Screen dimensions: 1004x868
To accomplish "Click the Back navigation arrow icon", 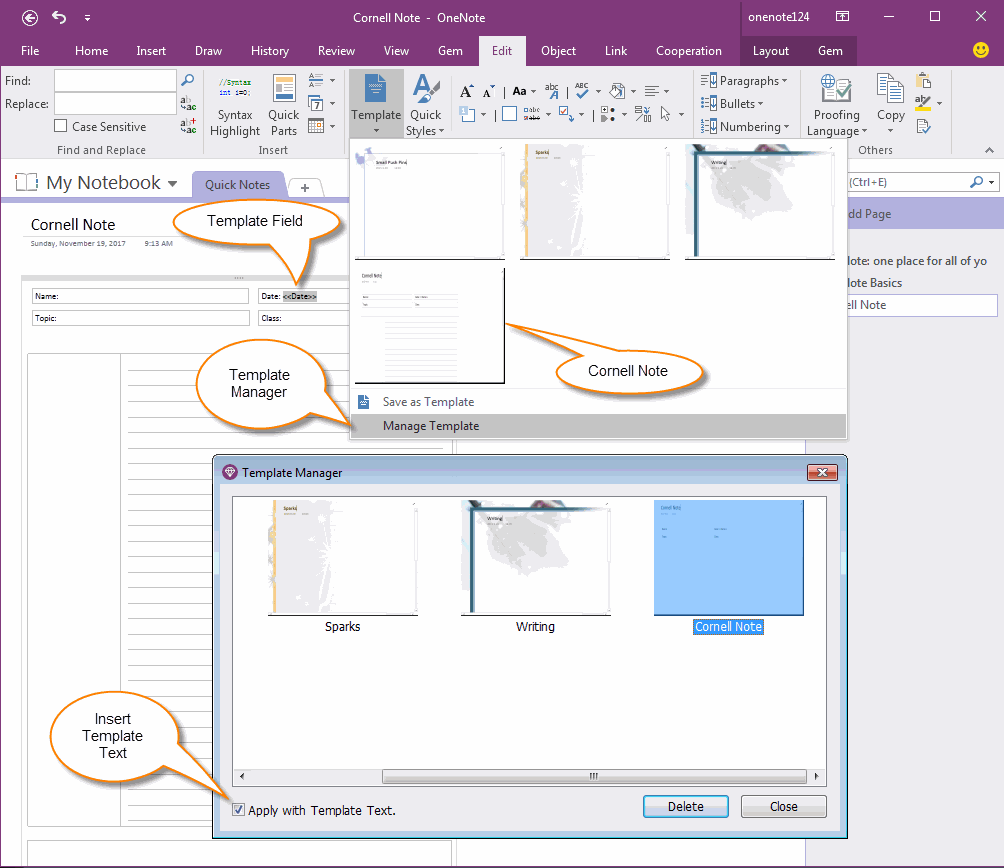I will (x=29, y=18).
